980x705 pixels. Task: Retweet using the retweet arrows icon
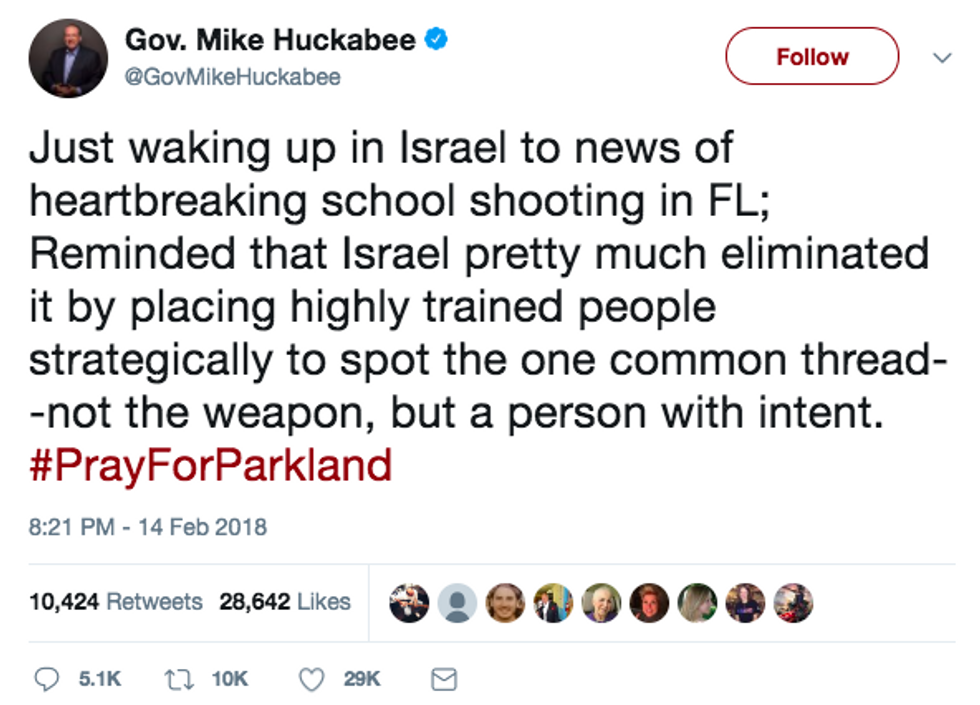179,679
